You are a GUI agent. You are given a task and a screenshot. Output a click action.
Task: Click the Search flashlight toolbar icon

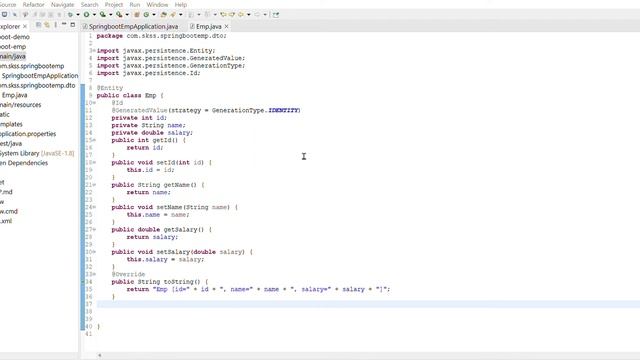(x=172, y=15)
